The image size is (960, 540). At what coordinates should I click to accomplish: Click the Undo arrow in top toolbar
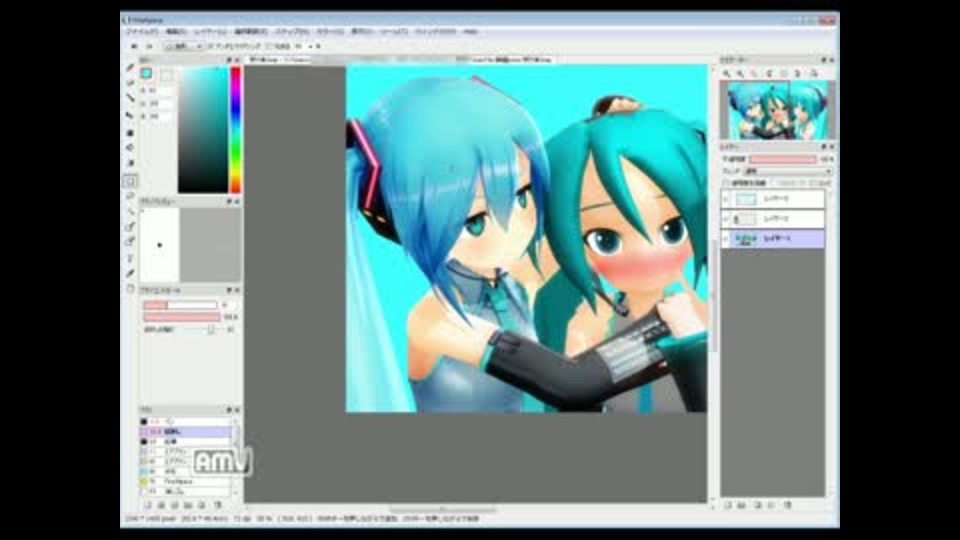pos(134,46)
